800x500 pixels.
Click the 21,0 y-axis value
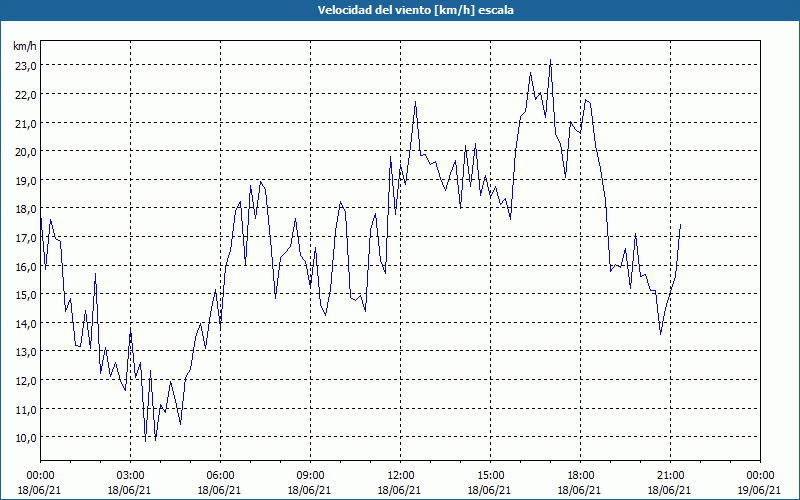25,123
